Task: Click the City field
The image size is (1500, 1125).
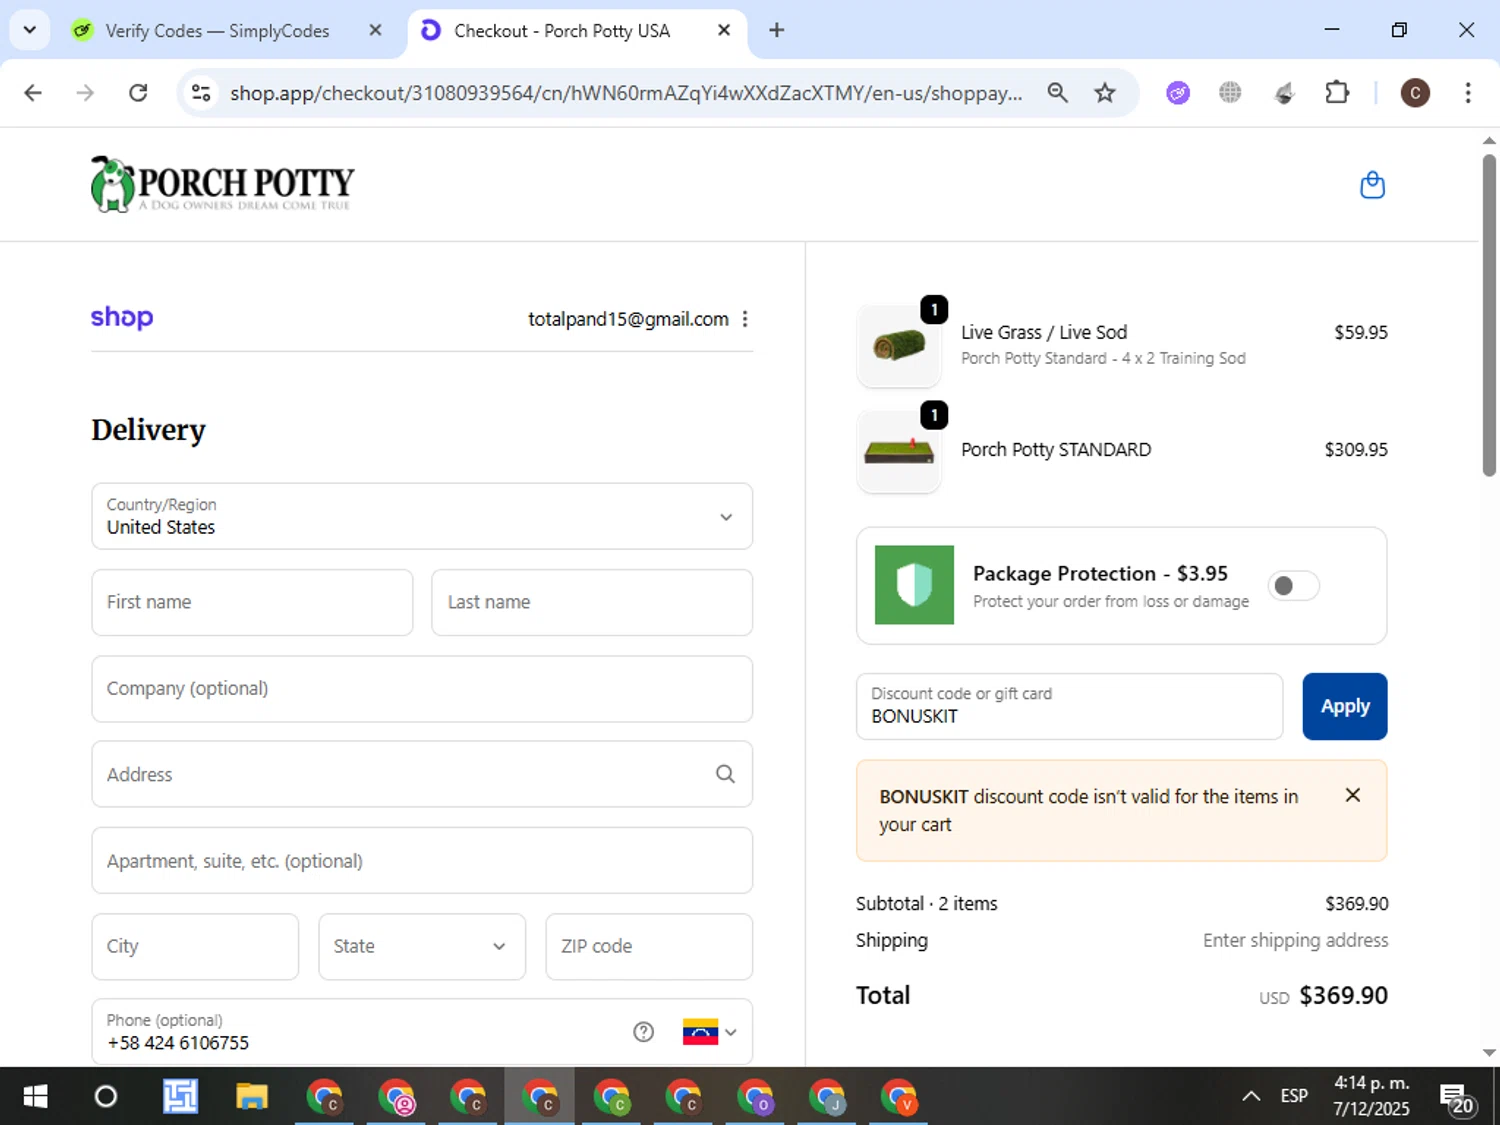Action: pos(195,946)
